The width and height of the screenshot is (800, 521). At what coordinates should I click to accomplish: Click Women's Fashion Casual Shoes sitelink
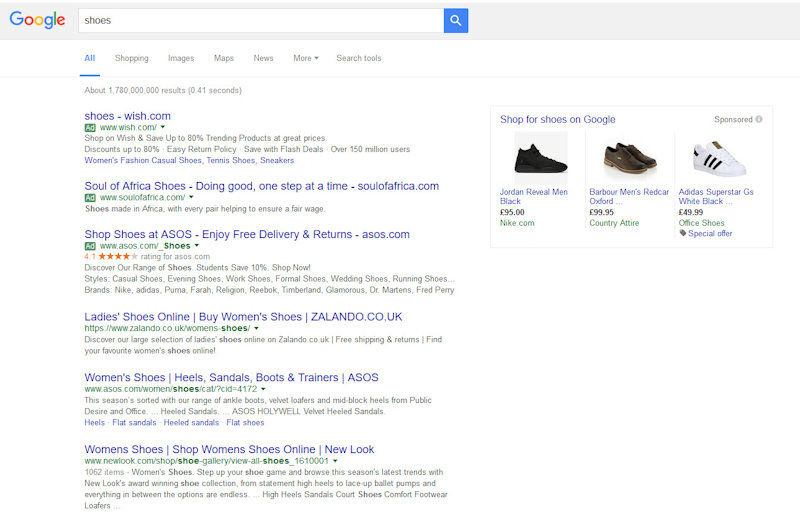tap(143, 160)
